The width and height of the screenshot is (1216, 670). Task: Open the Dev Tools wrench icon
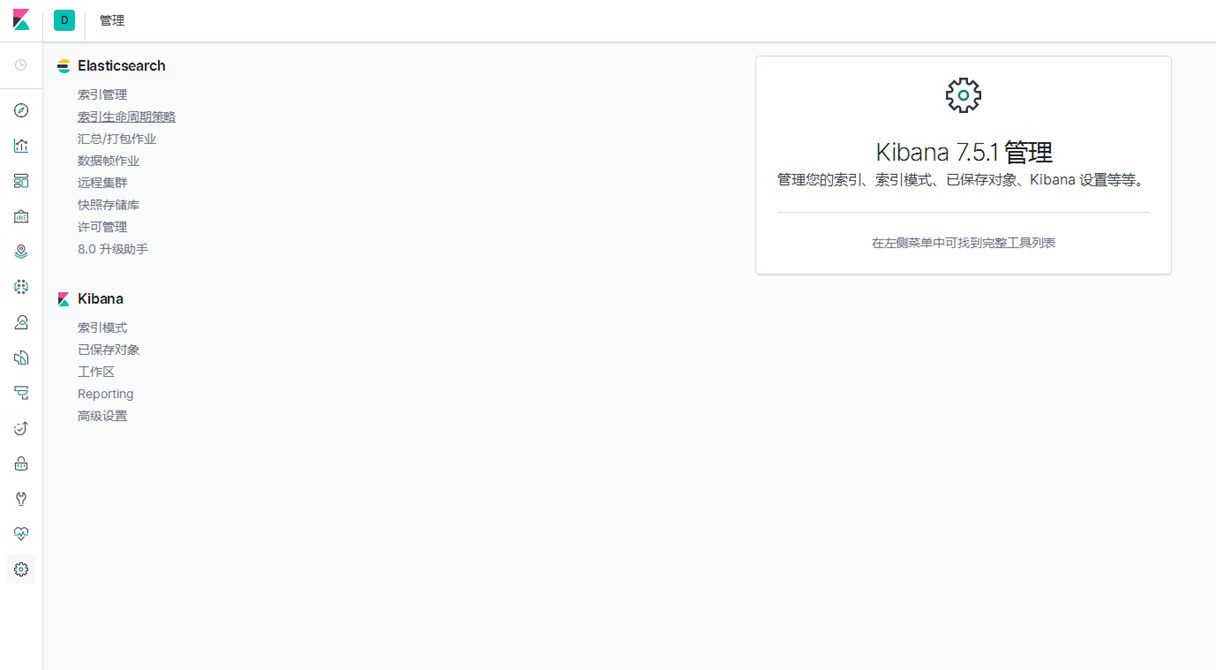click(21, 499)
